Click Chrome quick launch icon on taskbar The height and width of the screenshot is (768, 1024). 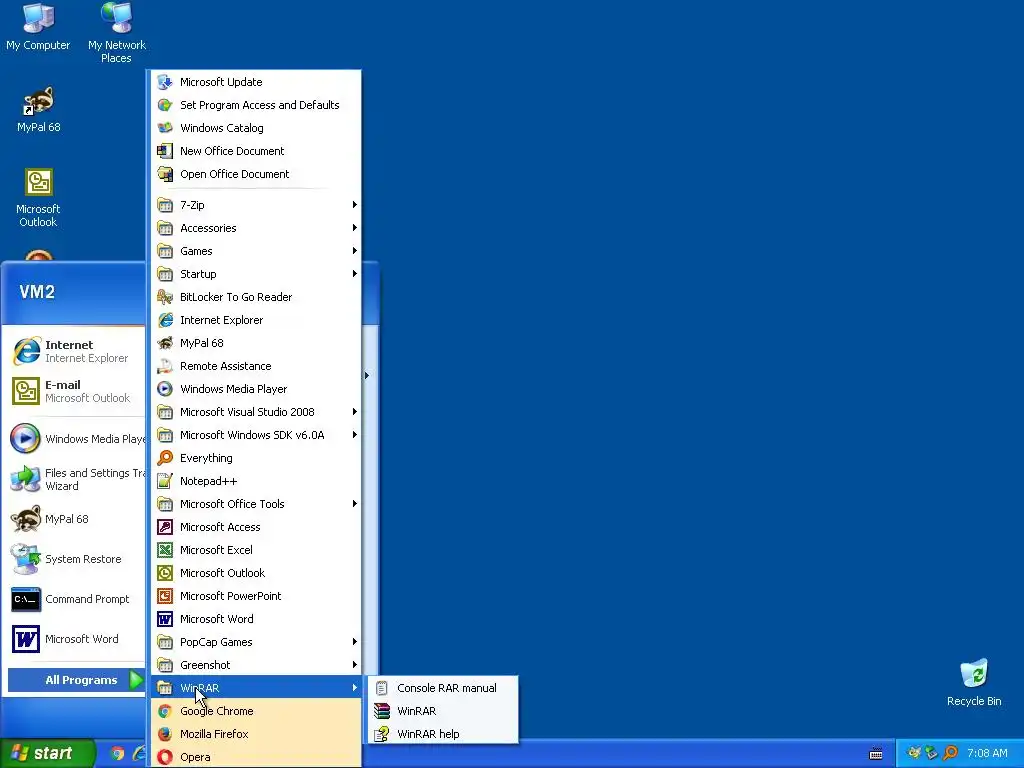117,754
